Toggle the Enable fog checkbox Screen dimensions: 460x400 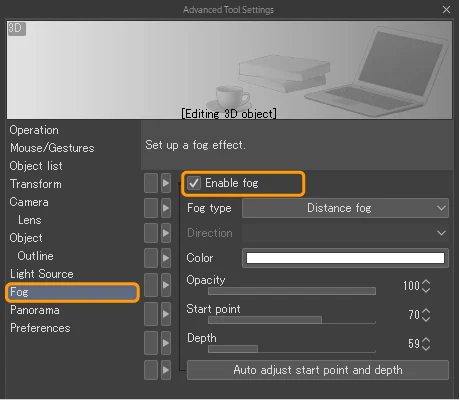tap(194, 183)
